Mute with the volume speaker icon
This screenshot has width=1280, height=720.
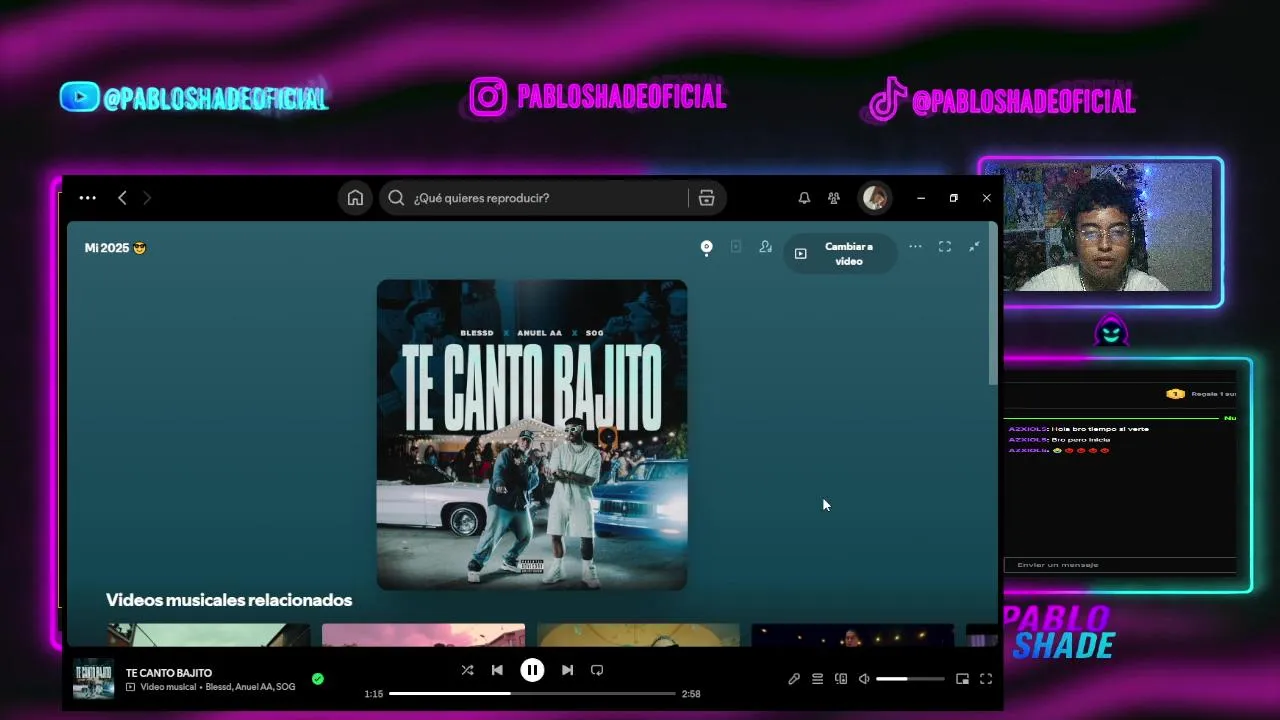coord(864,679)
